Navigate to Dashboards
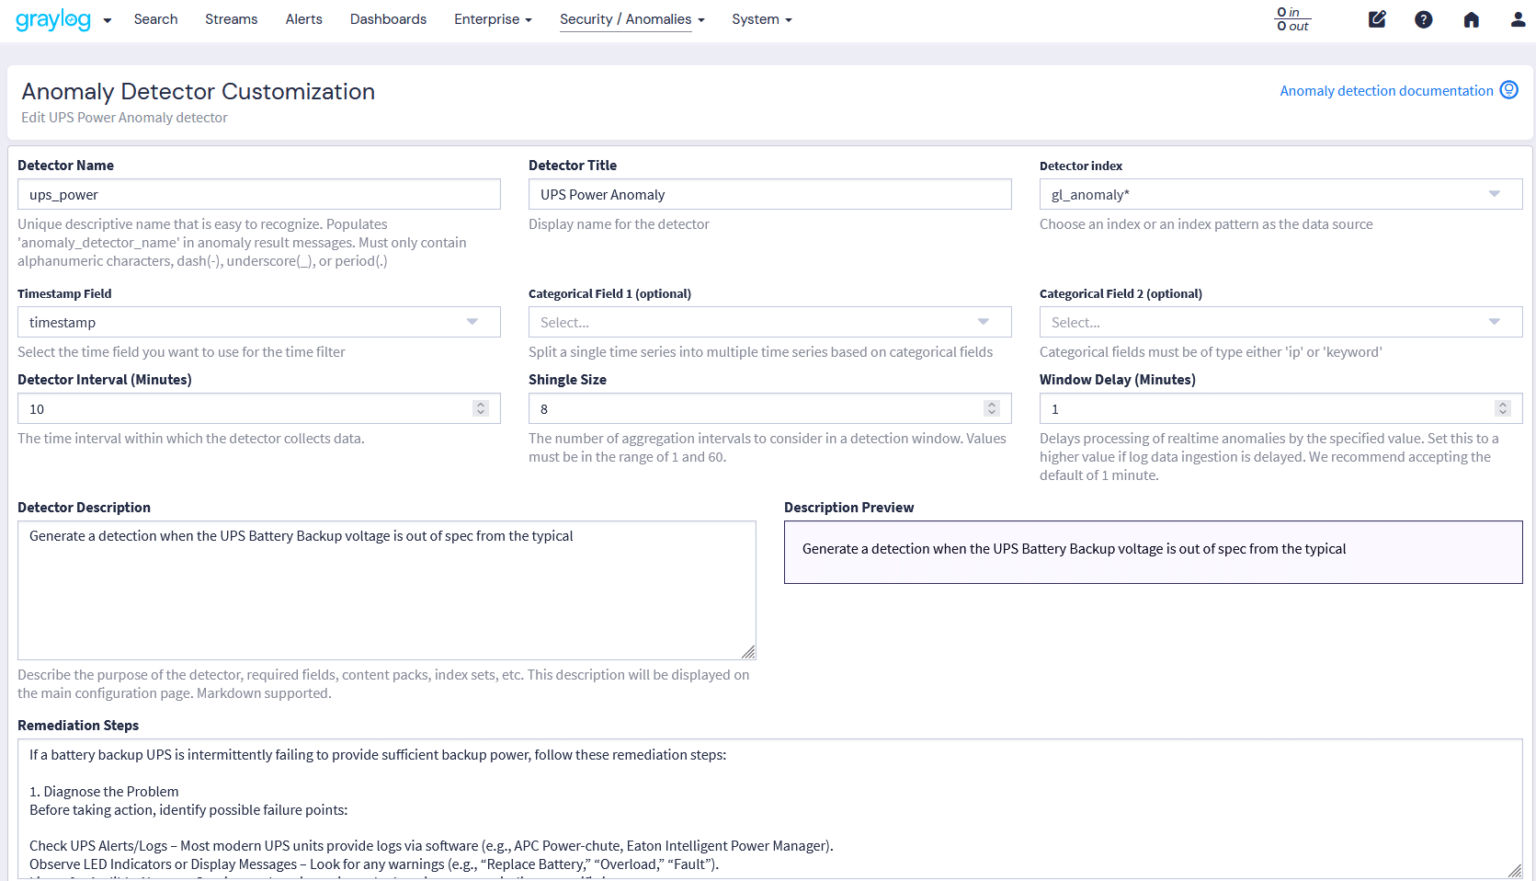The width and height of the screenshot is (1536, 881). pyautogui.click(x=388, y=19)
